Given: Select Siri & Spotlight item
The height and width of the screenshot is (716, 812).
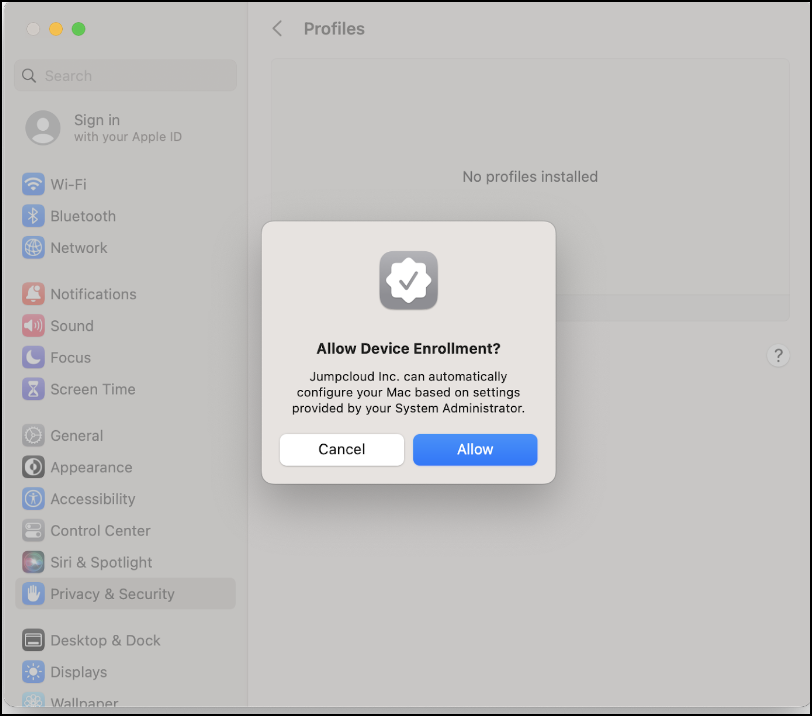Looking at the screenshot, I should [101, 563].
